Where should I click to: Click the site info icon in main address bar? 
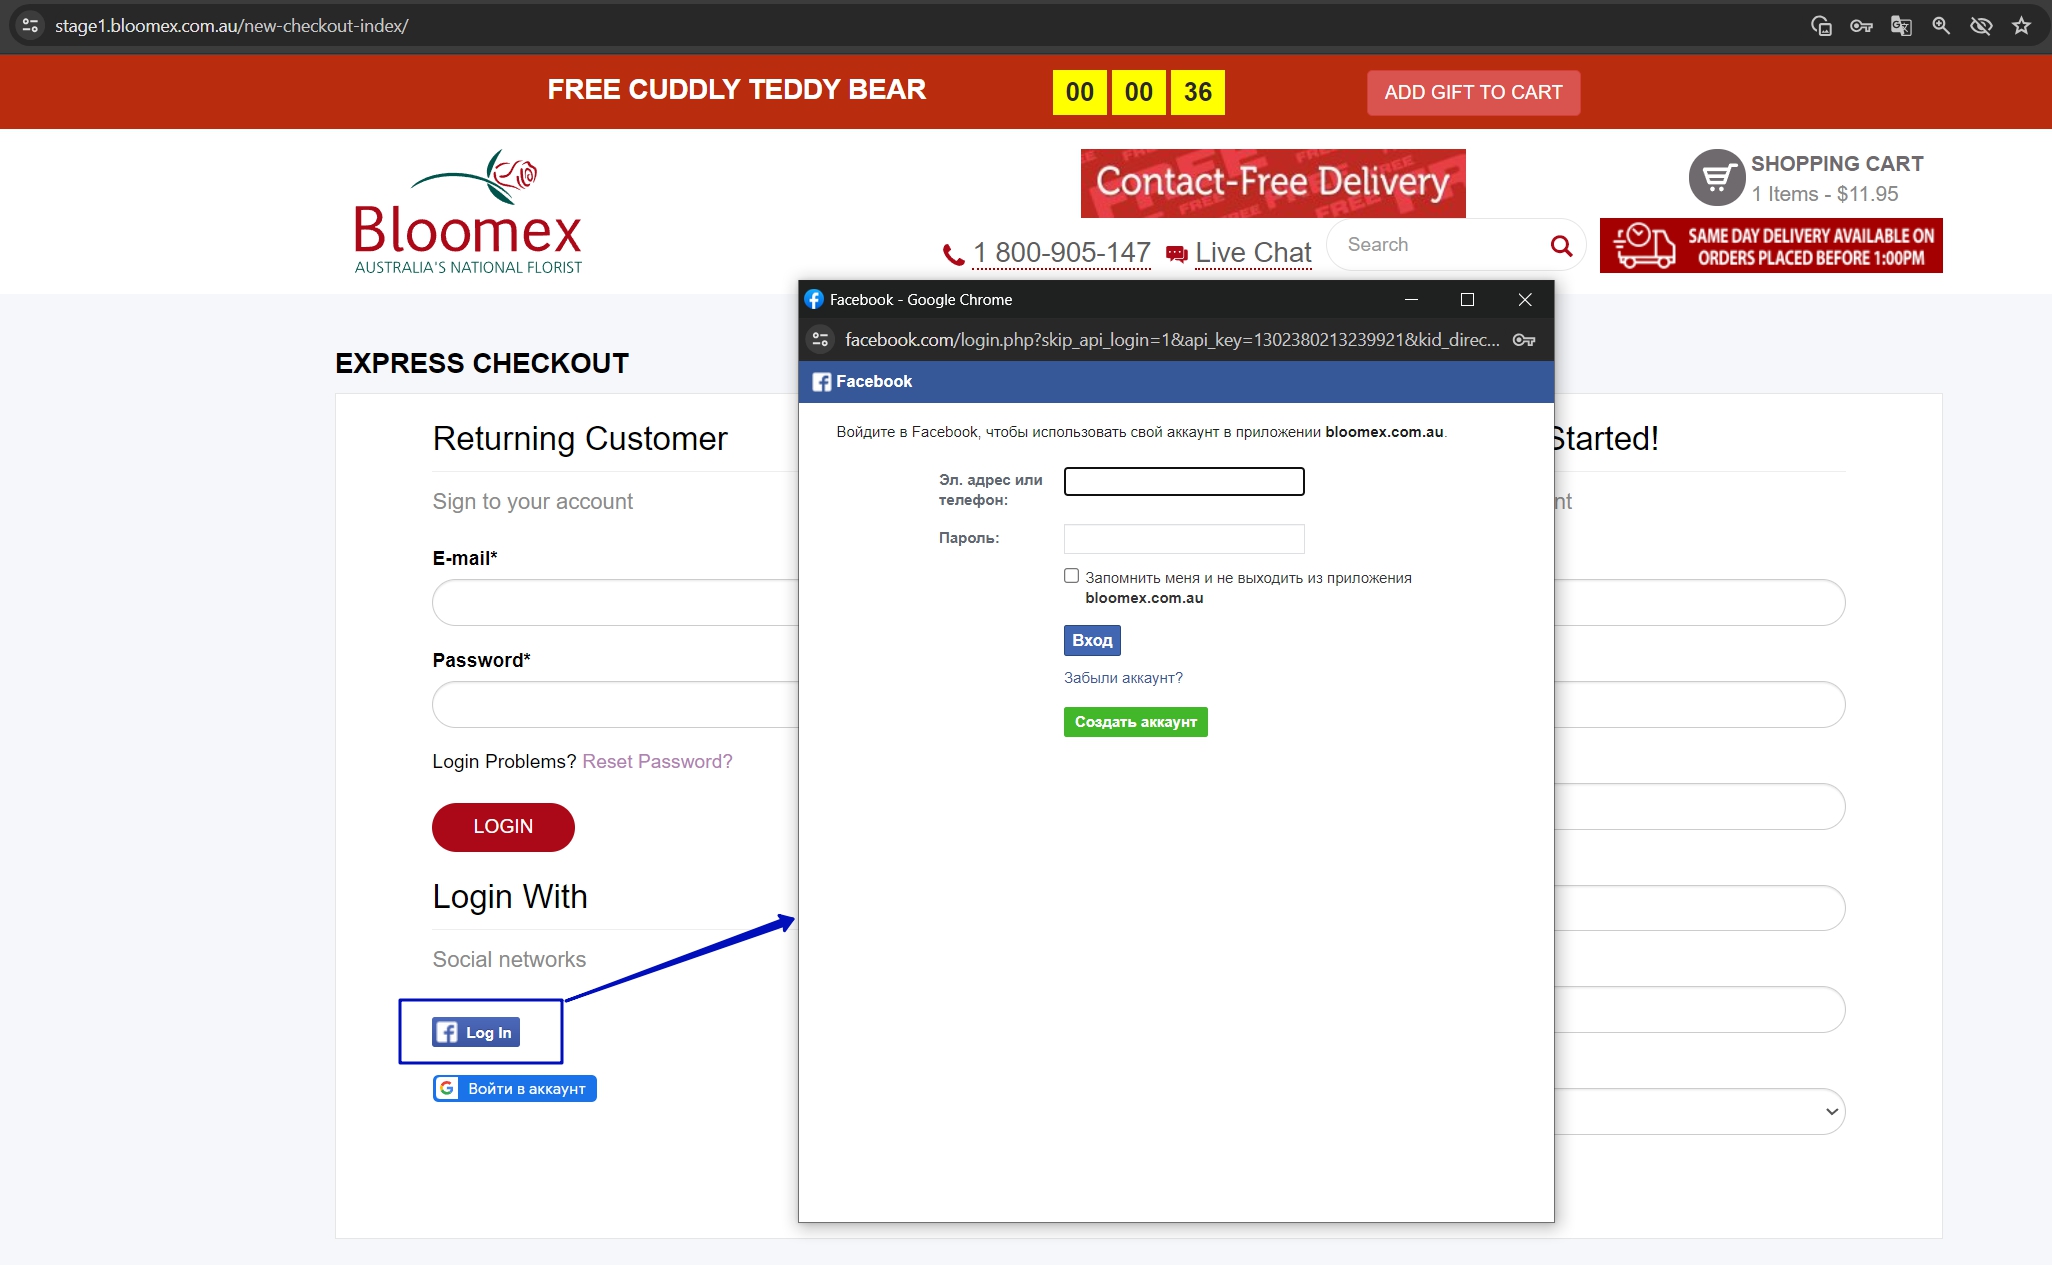(x=30, y=26)
